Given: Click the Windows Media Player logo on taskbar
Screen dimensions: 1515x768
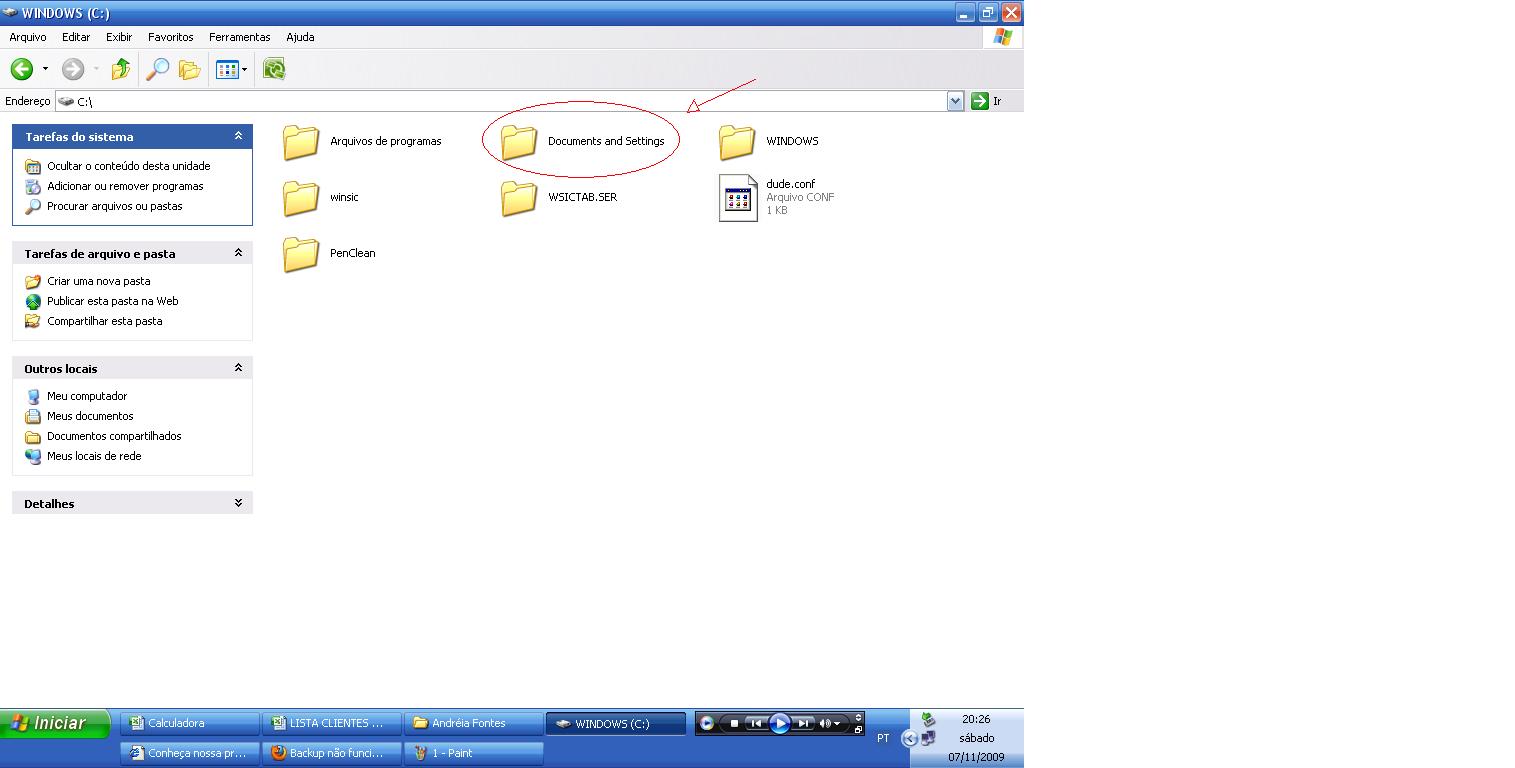Looking at the screenshot, I should [x=707, y=723].
